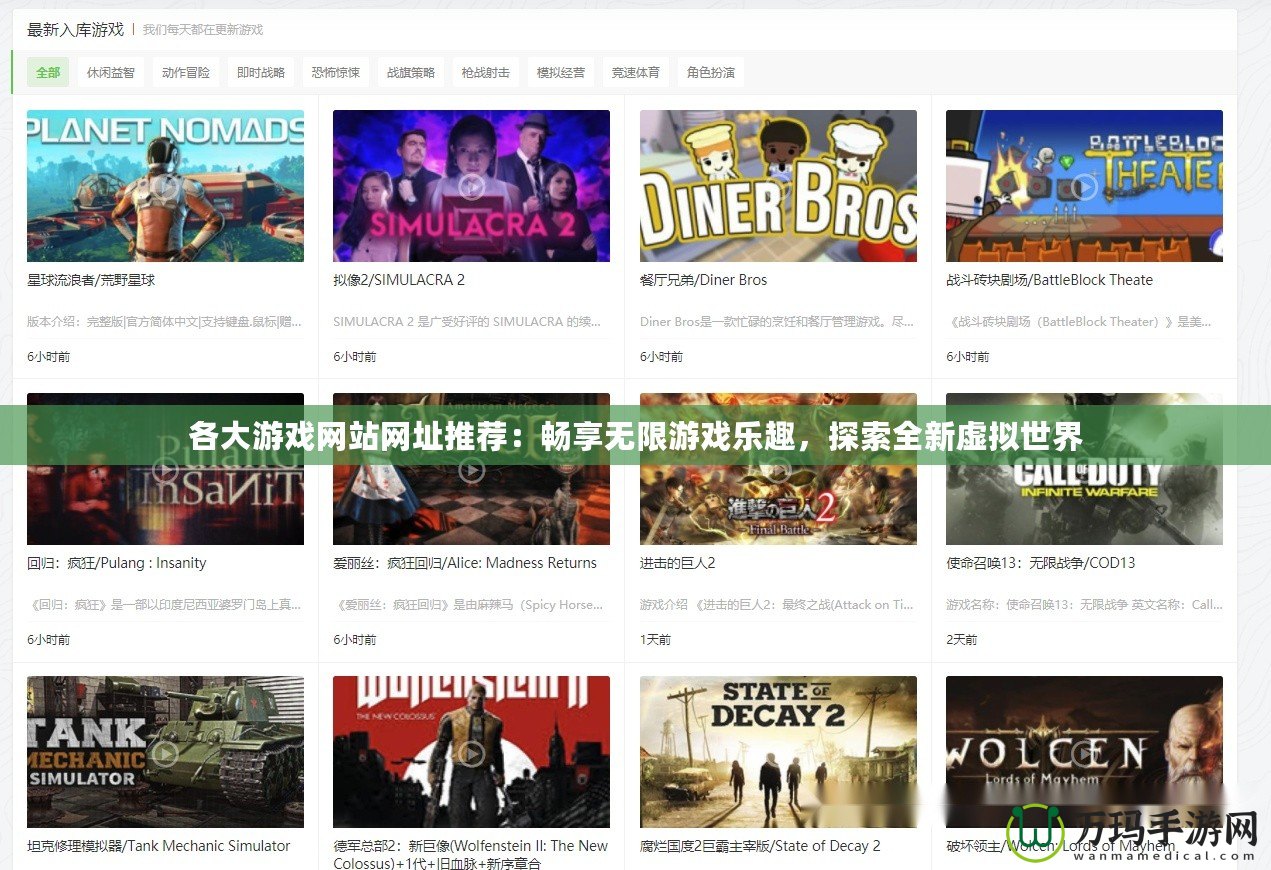This screenshot has height=870, width=1271.
Task: Open the 动作冒险 category tab
Action: [186, 72]
